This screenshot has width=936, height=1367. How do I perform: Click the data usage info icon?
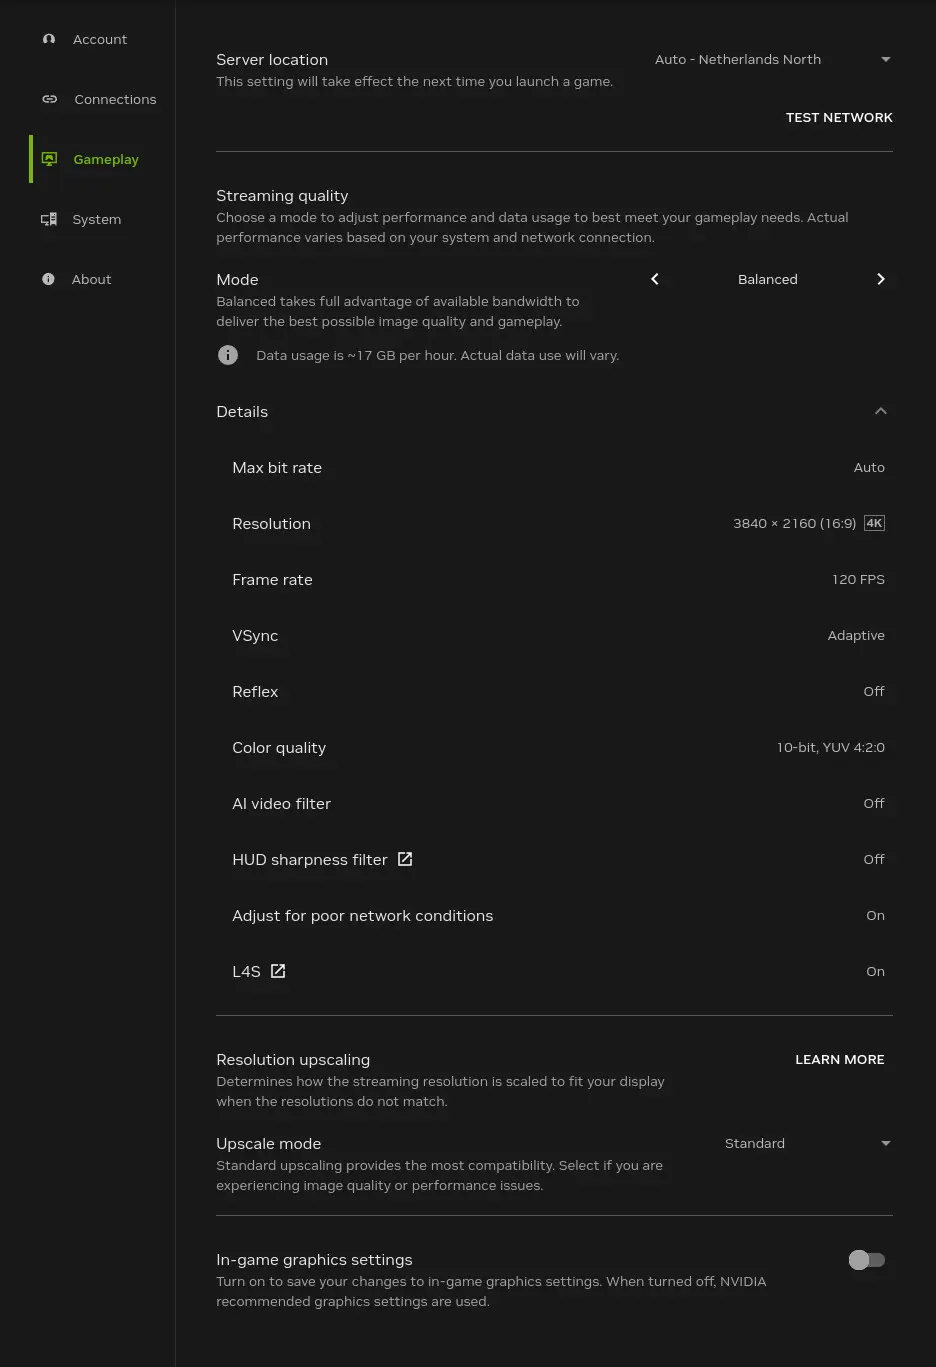pyautogui.click(x=228, y=355)
